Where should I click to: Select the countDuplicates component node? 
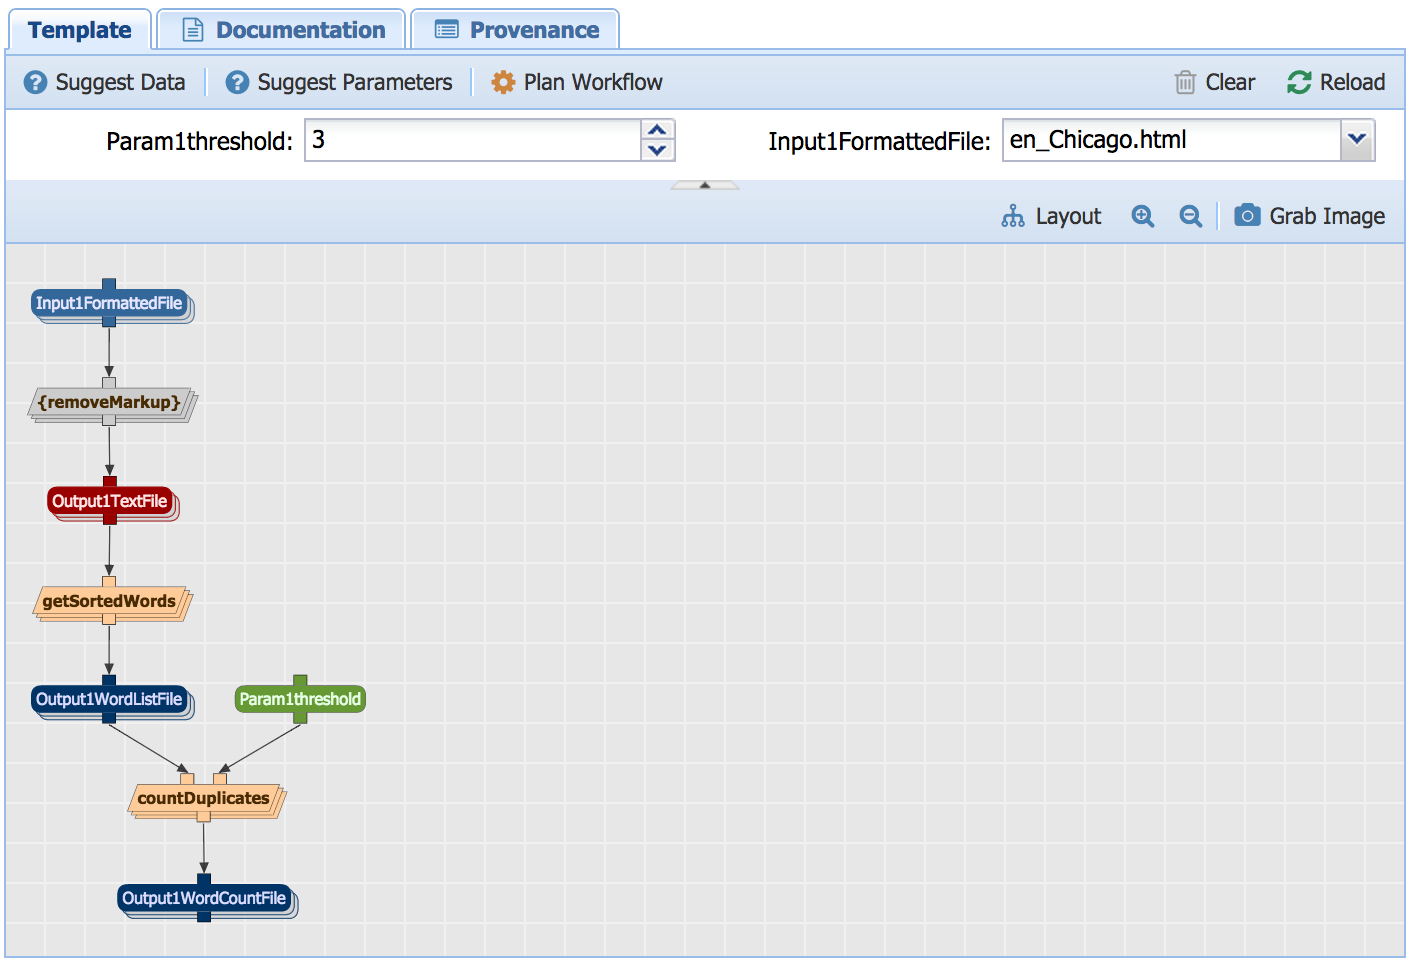[204, 798]
